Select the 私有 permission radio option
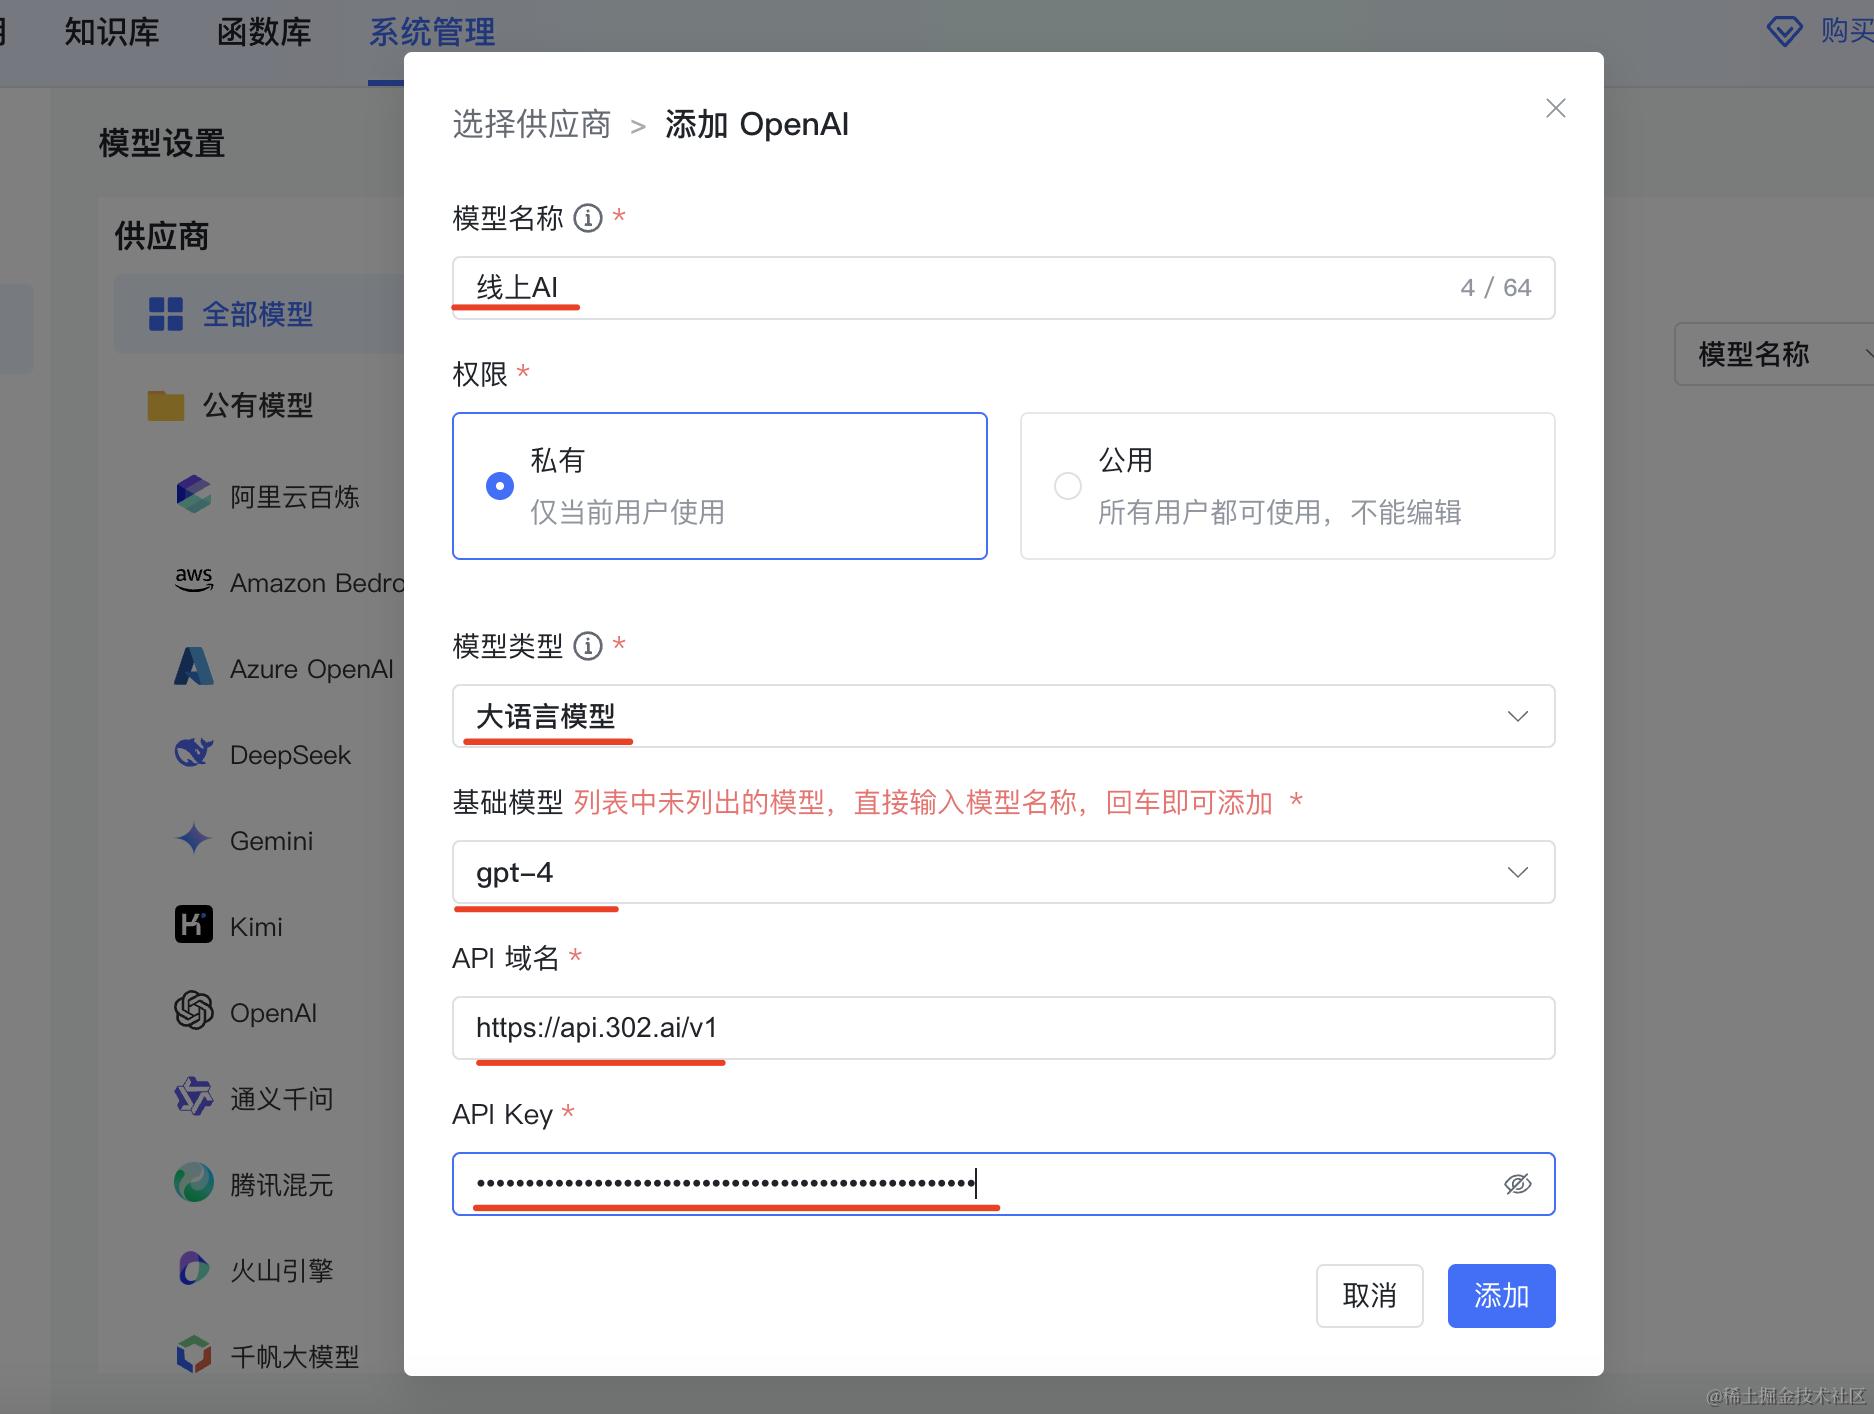 pos(720,486)
